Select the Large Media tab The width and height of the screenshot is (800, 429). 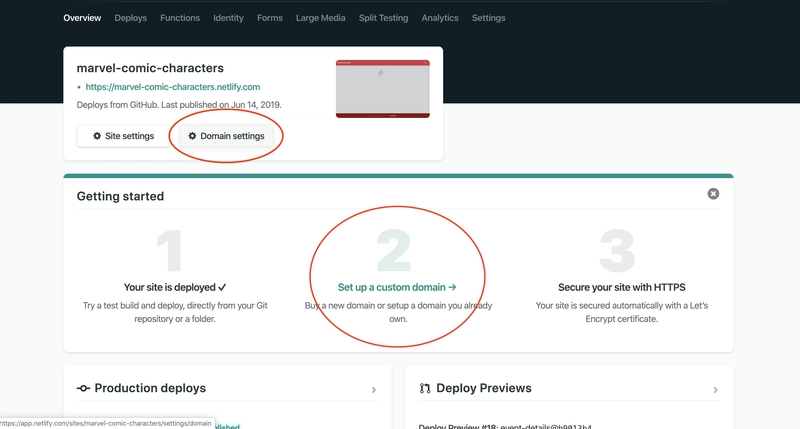pyautogui.click(x=320, y=18)
